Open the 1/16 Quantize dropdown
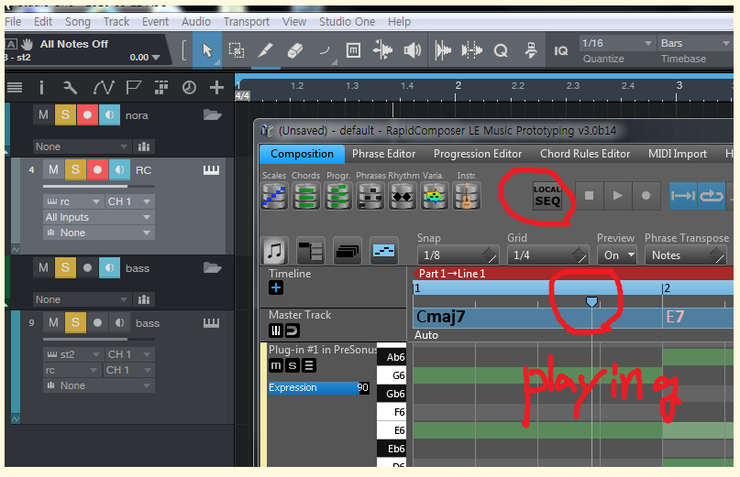740x477 pixels. [x=616, y=43]
